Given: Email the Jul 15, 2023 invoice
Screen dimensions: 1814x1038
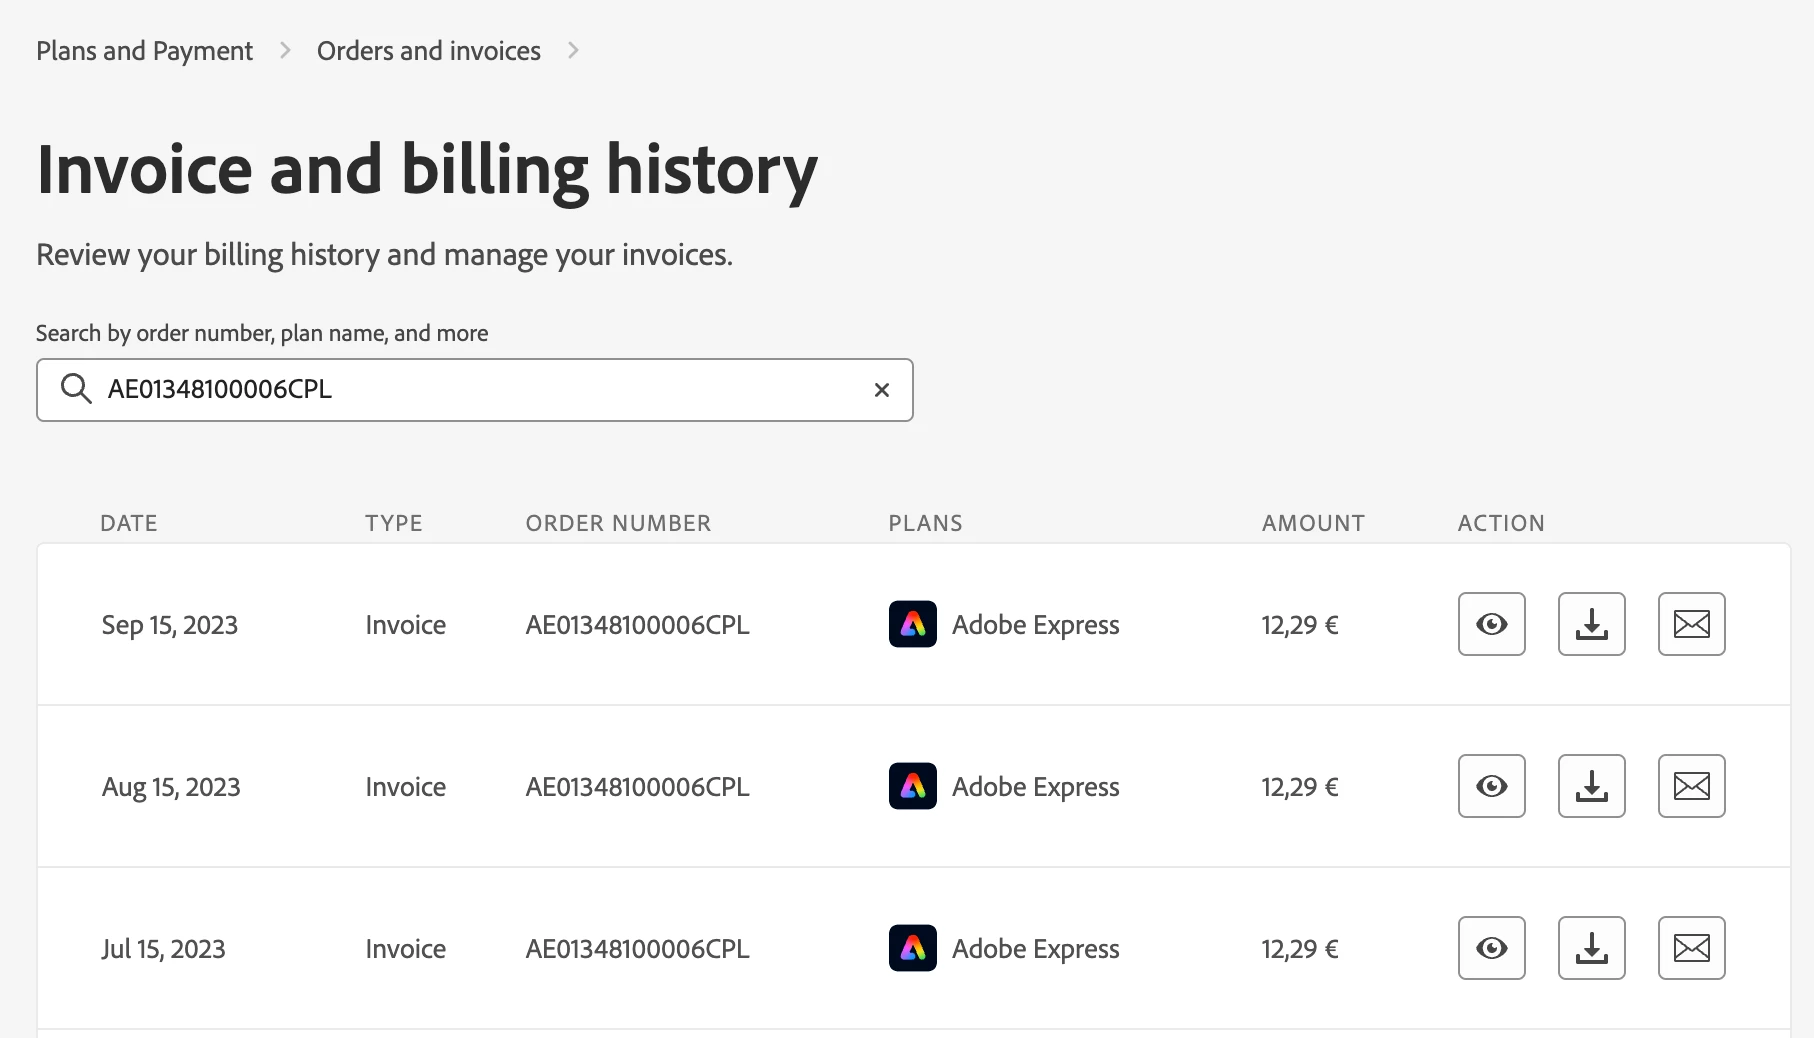Looking at the screenshot, I should coord(1691,948).
